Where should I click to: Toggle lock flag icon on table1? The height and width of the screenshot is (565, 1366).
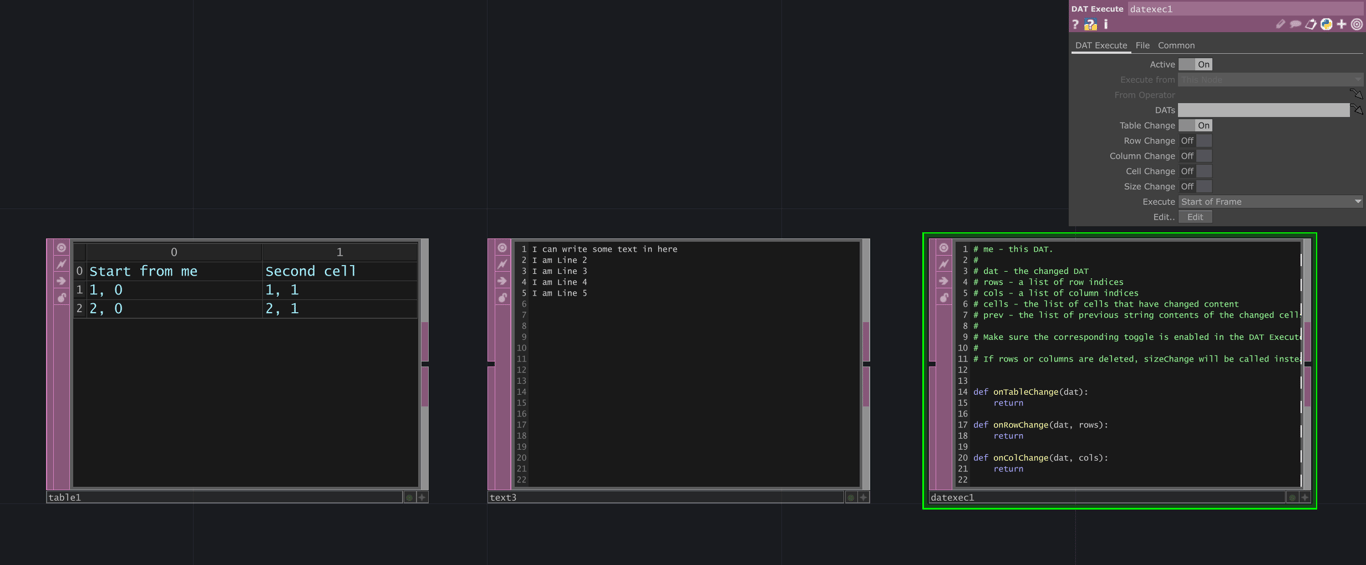61,297
